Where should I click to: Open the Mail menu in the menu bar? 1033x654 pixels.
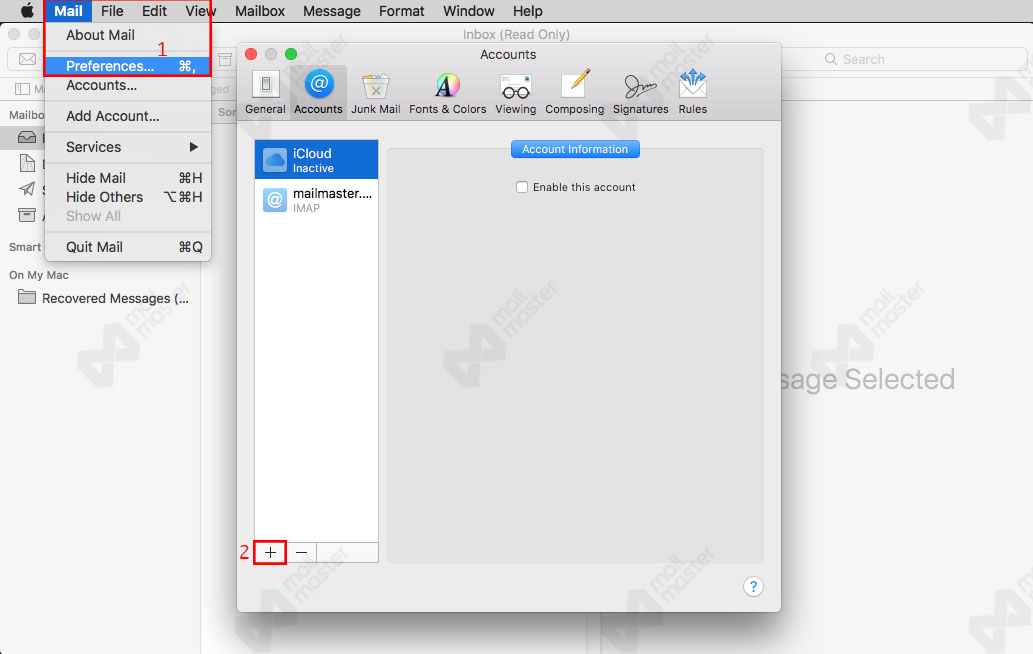point(69,11)
